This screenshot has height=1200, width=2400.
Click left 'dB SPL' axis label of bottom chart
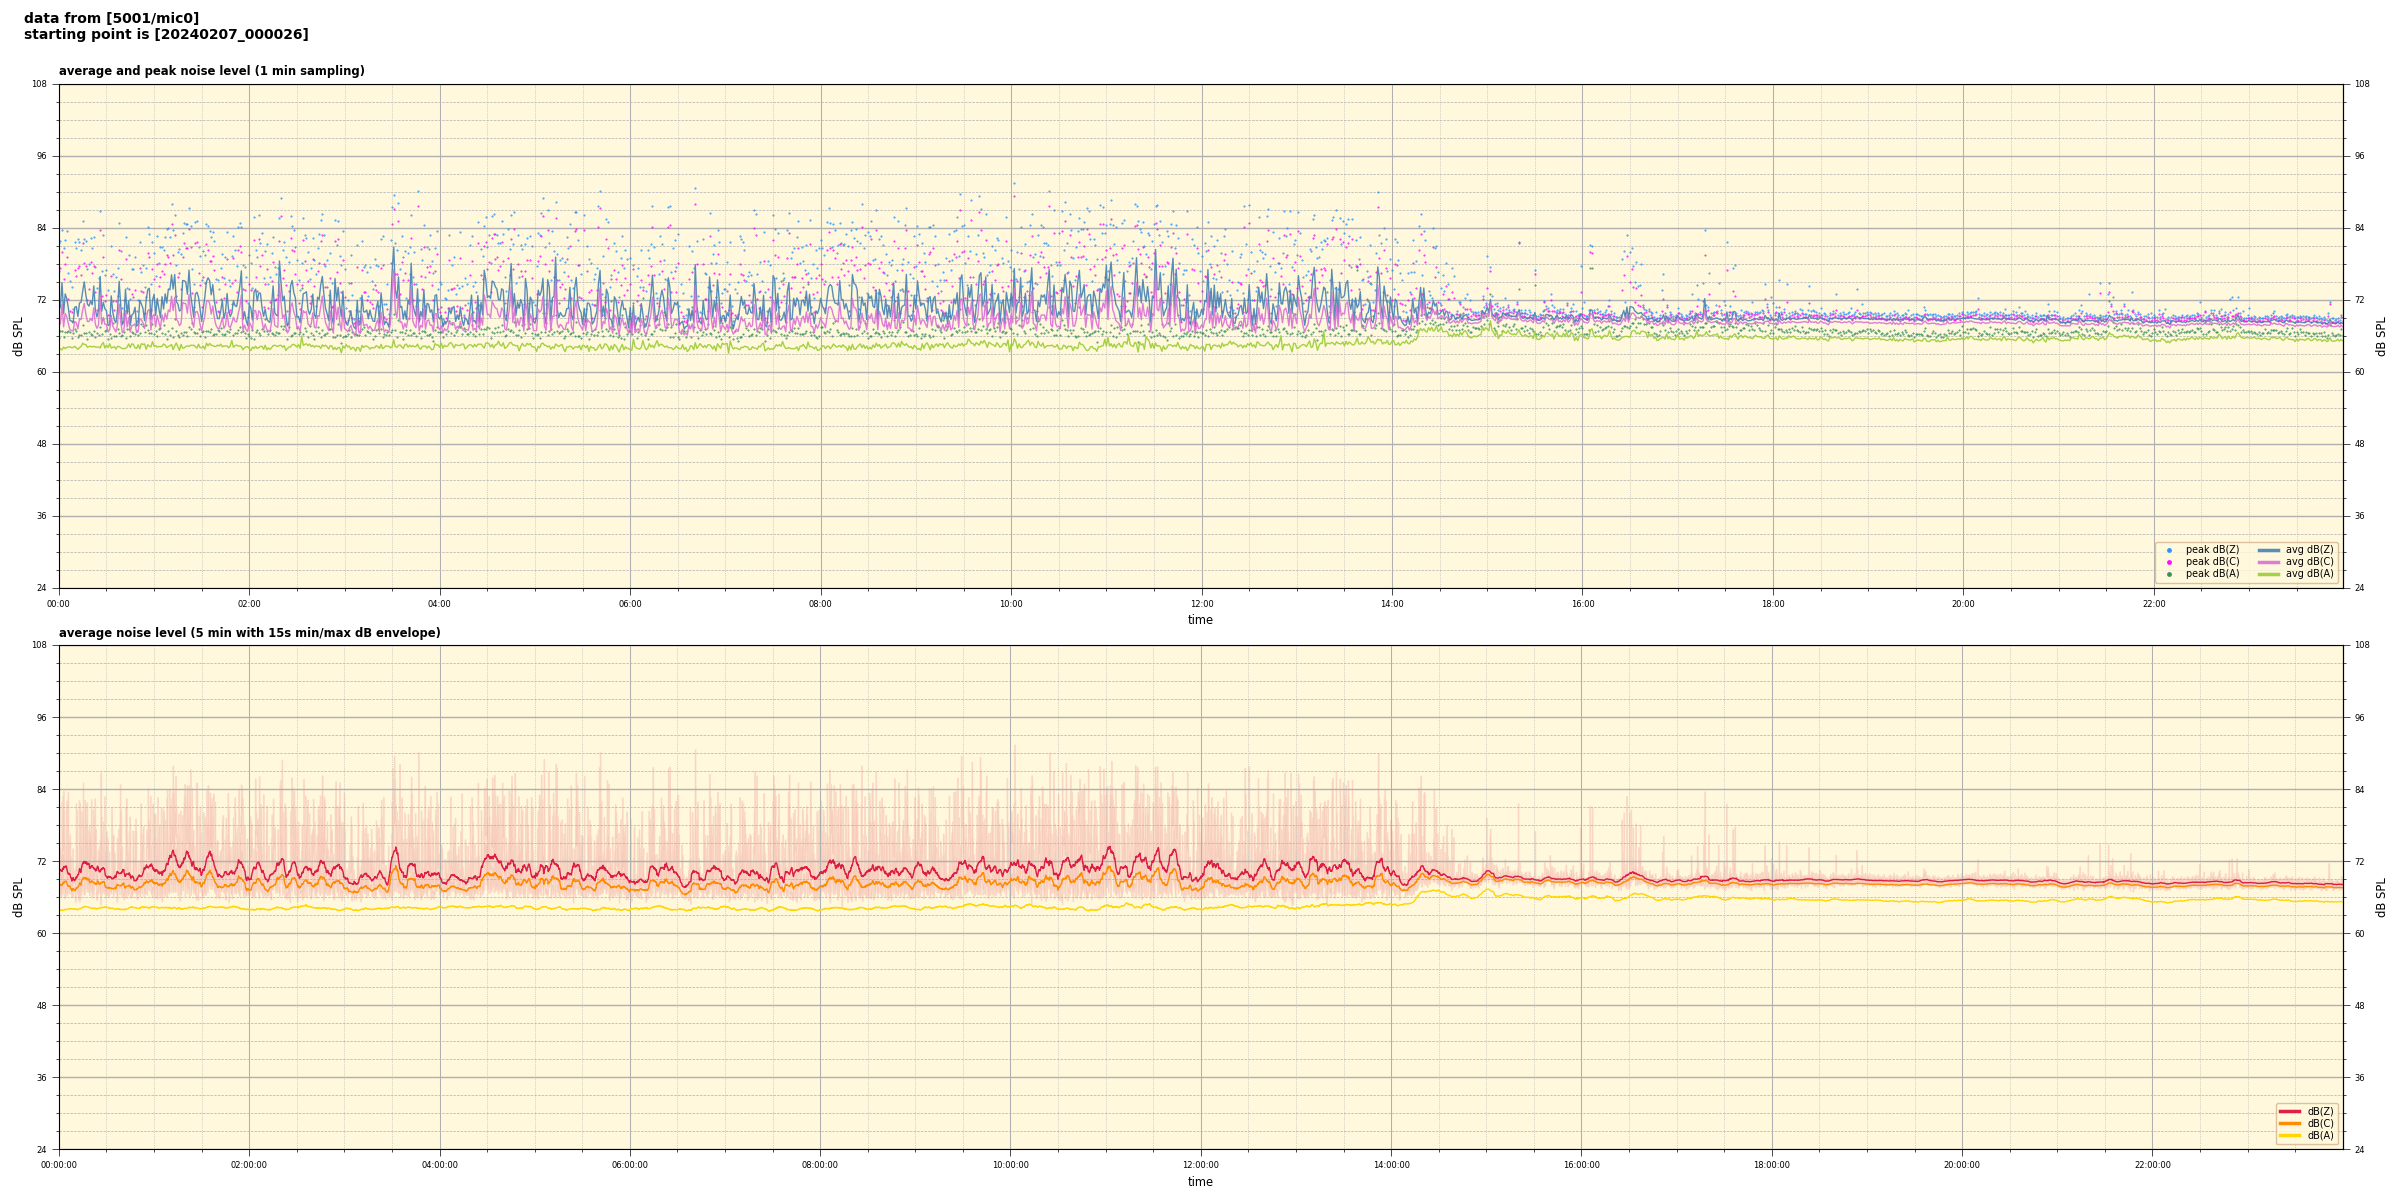pyautogui.click(x=18, y=897)
